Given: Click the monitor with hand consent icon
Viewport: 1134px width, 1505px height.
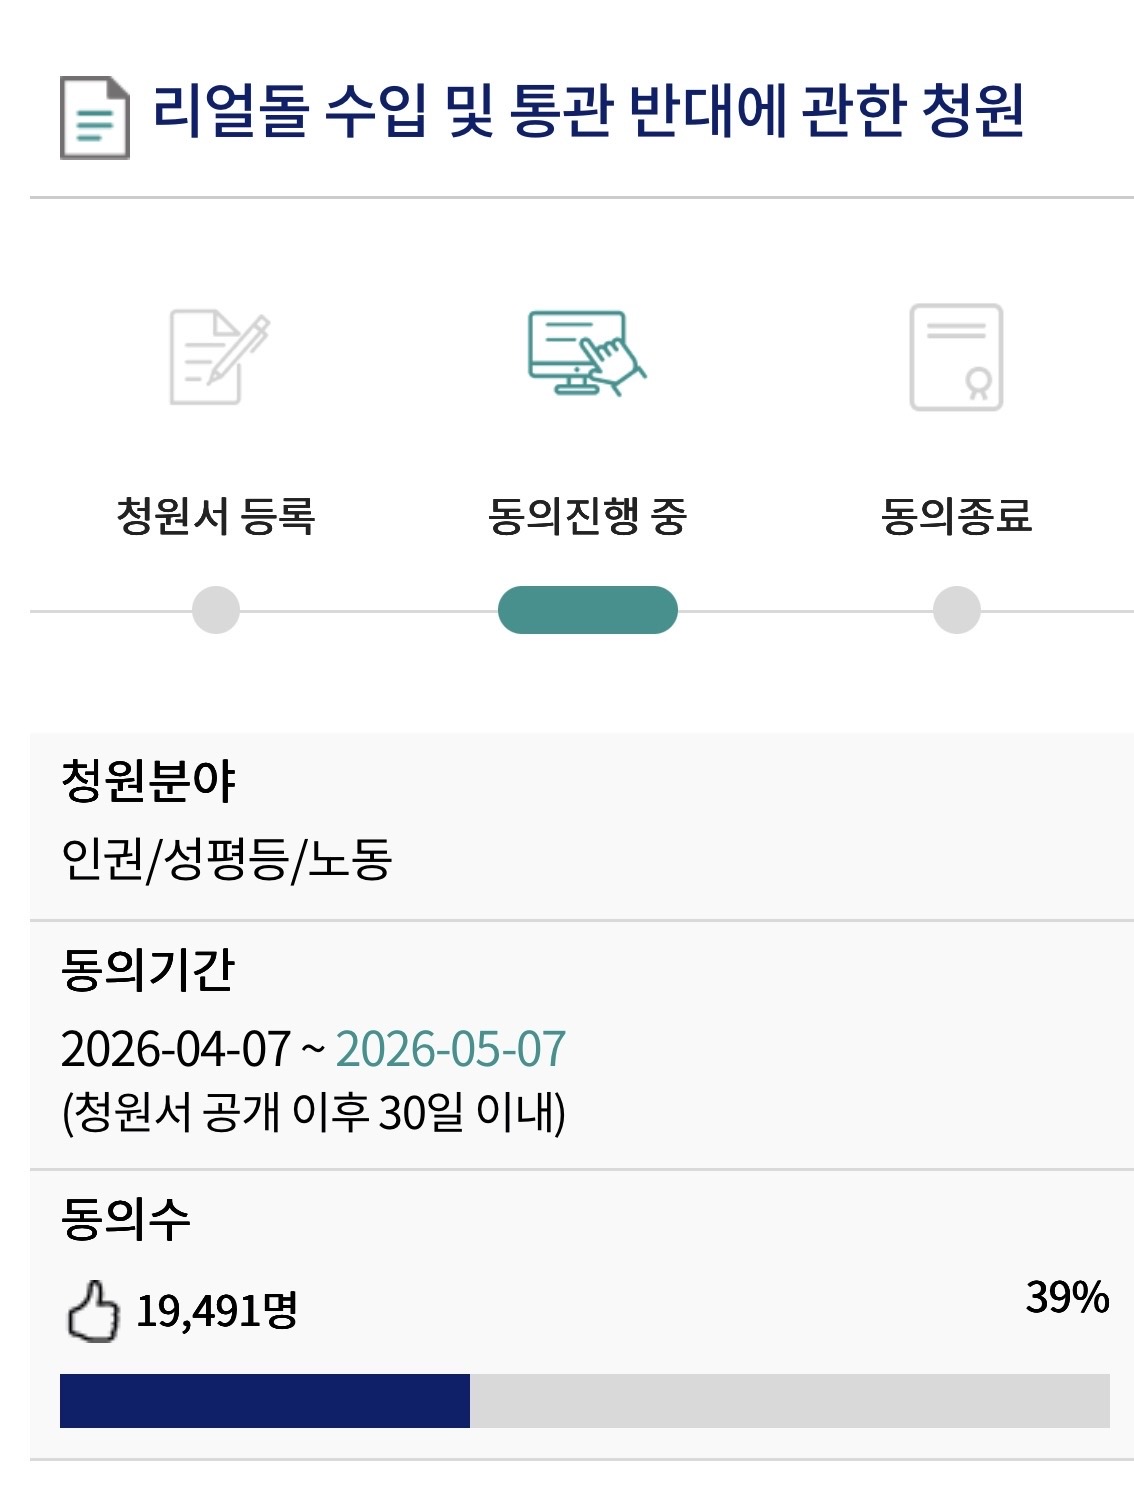Looking at the screenshot, I should tap(587, 353).
